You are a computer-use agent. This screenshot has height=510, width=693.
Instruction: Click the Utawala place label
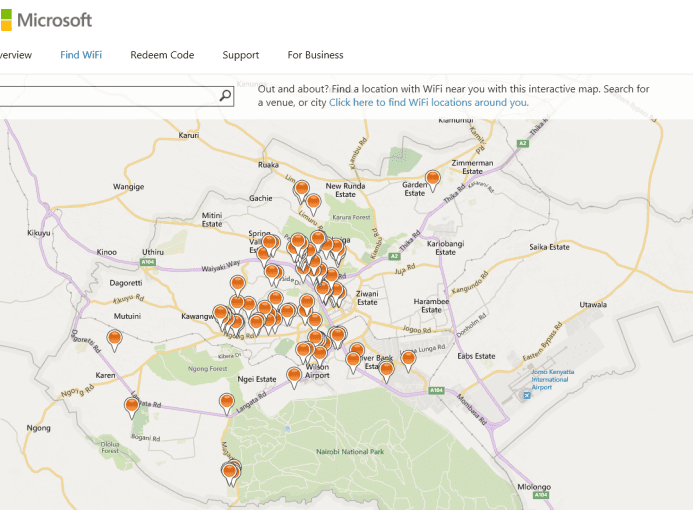pyautogui.click(x=593, y=304)
